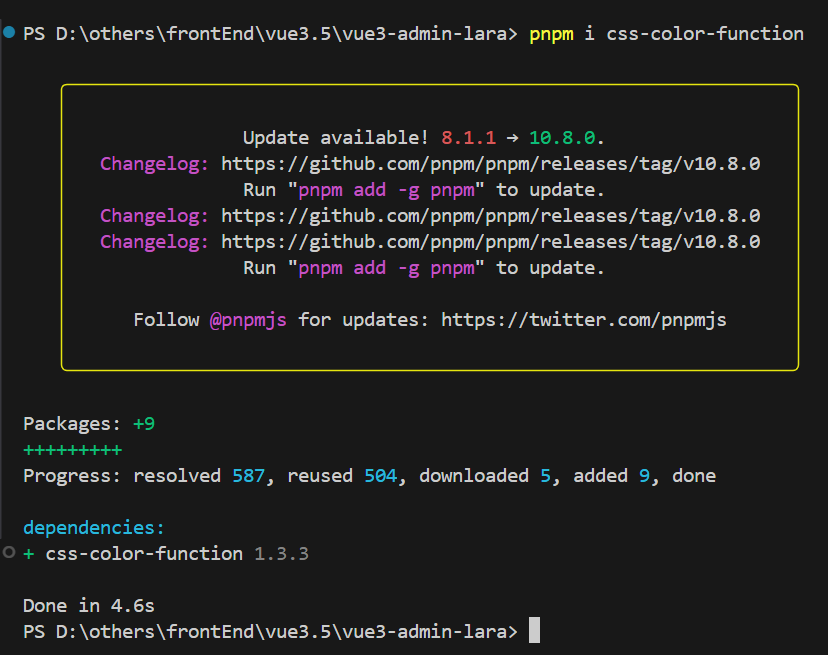Open the first Changelog GitHub release link

(491, 164)
